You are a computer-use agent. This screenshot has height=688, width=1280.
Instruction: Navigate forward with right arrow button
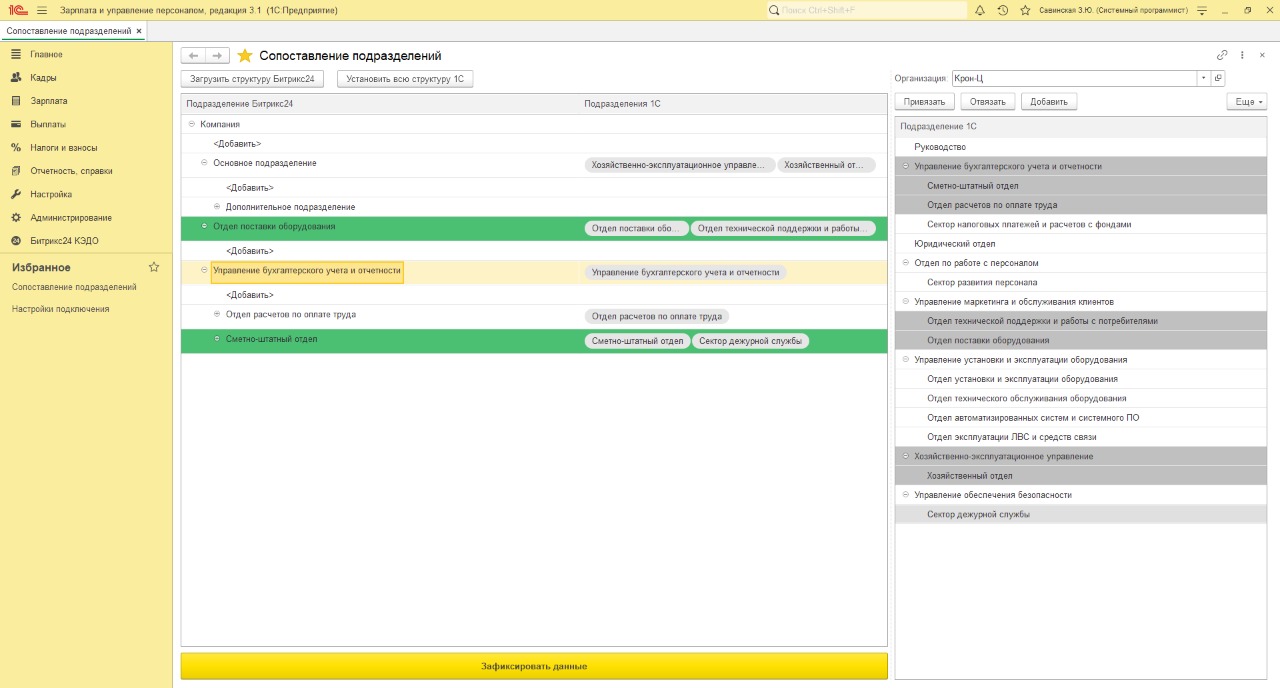[x=217, y=56]
